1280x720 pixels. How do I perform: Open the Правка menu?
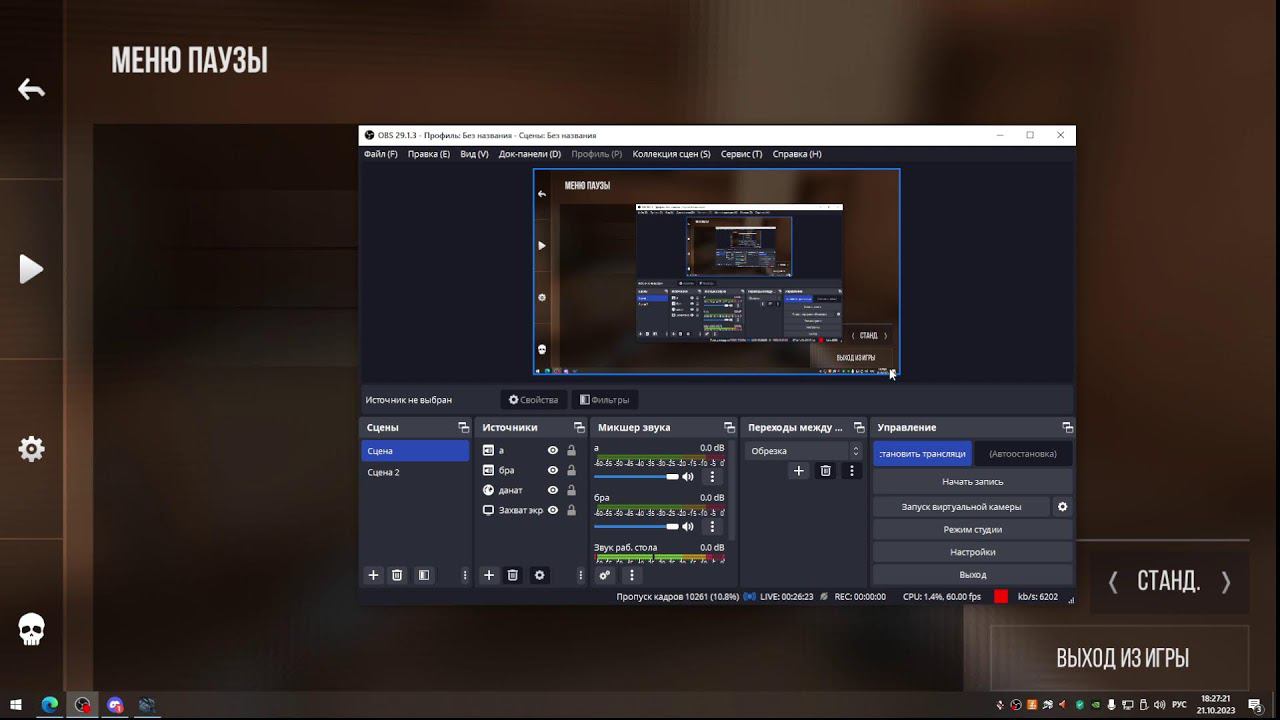point(429,154)
